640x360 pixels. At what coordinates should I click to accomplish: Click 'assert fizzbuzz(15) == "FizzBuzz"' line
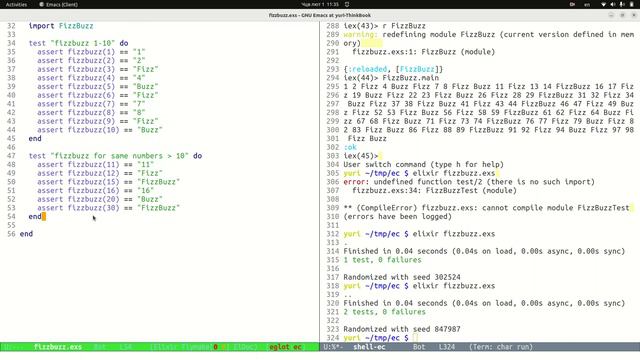click(x=109, y=182)
